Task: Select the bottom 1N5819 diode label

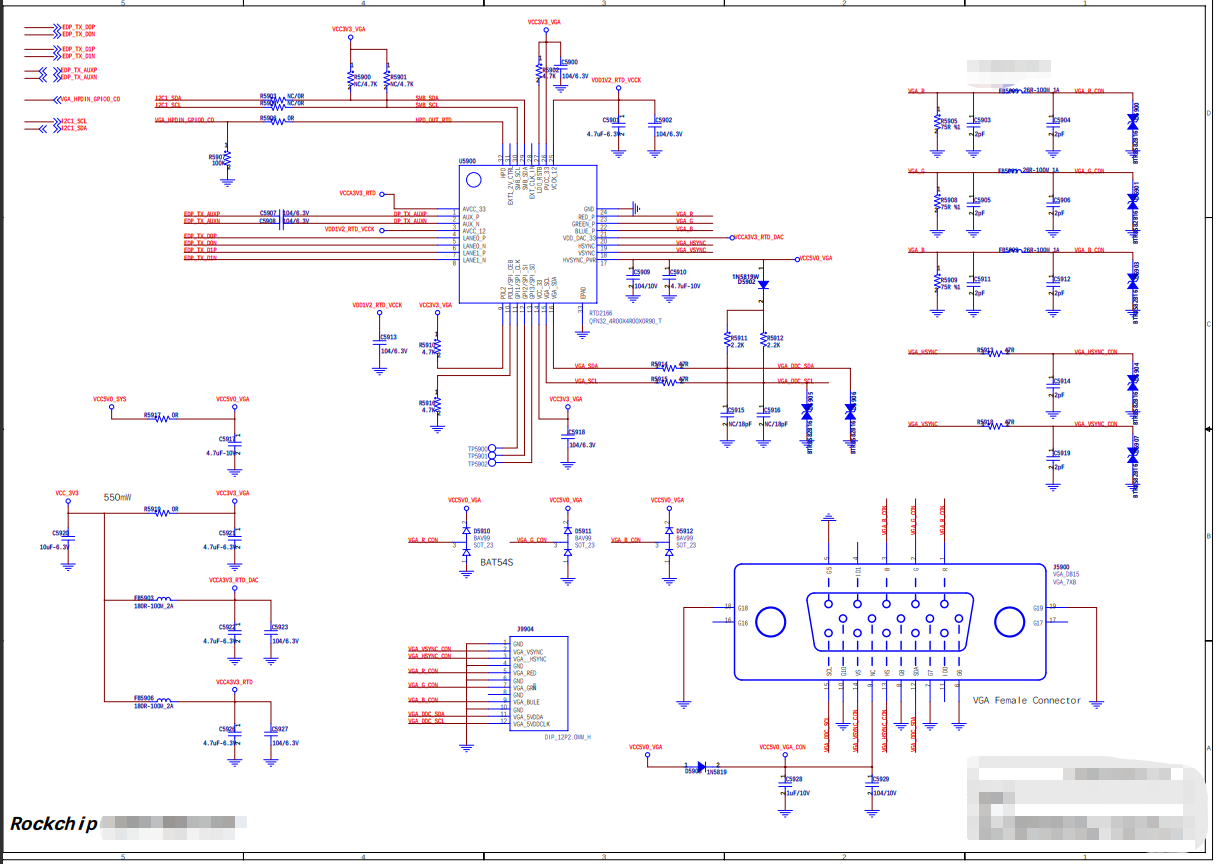Action: point(716,772)
